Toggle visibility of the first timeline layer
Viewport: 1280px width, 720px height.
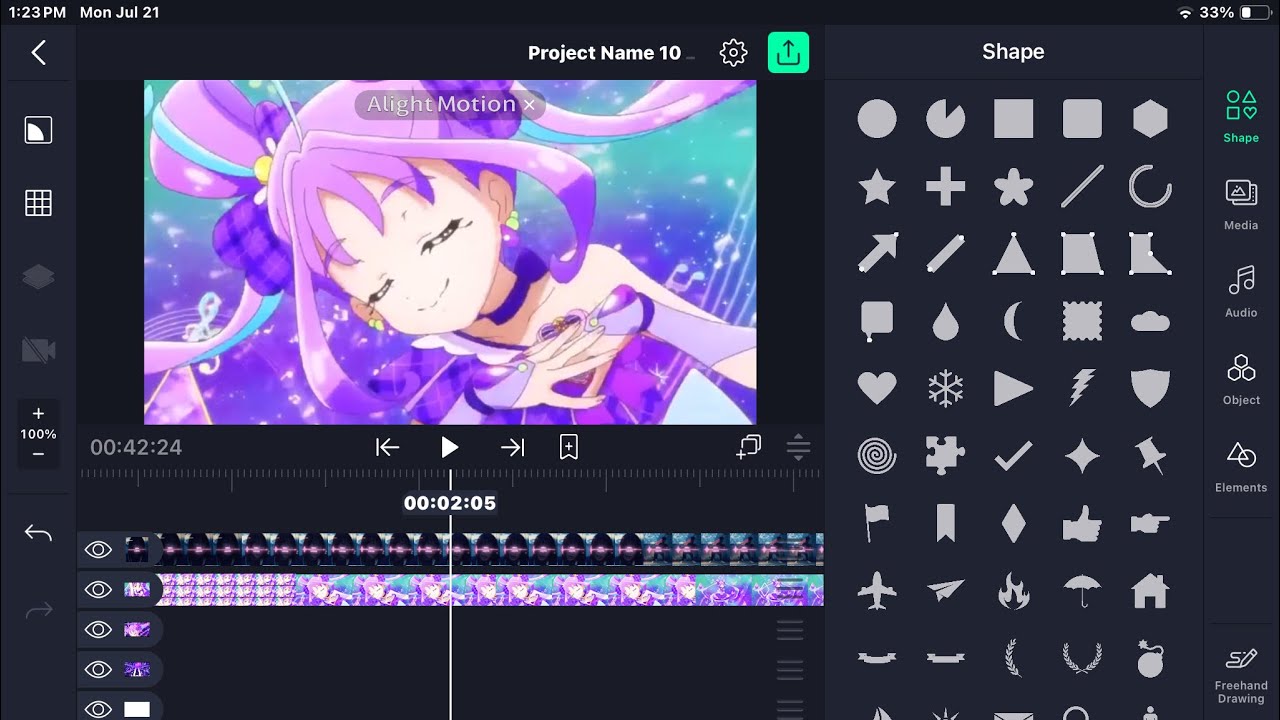pyautogui.click(x=98, y=549)
